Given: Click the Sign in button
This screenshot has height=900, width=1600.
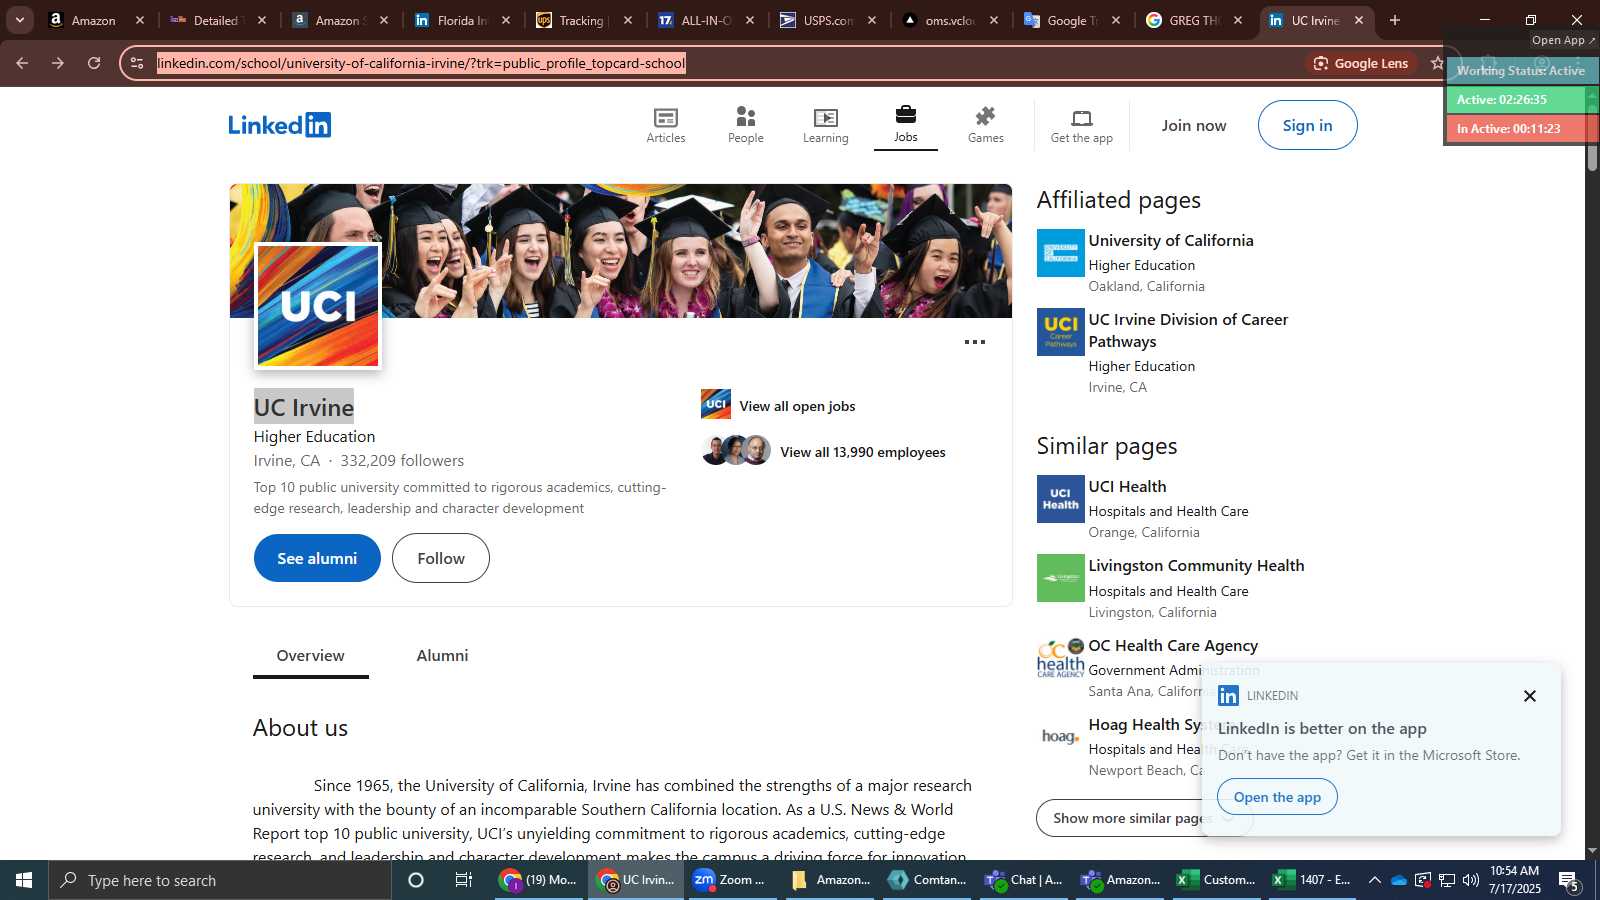Looking at the screenshot, I should coord(1307,125).
